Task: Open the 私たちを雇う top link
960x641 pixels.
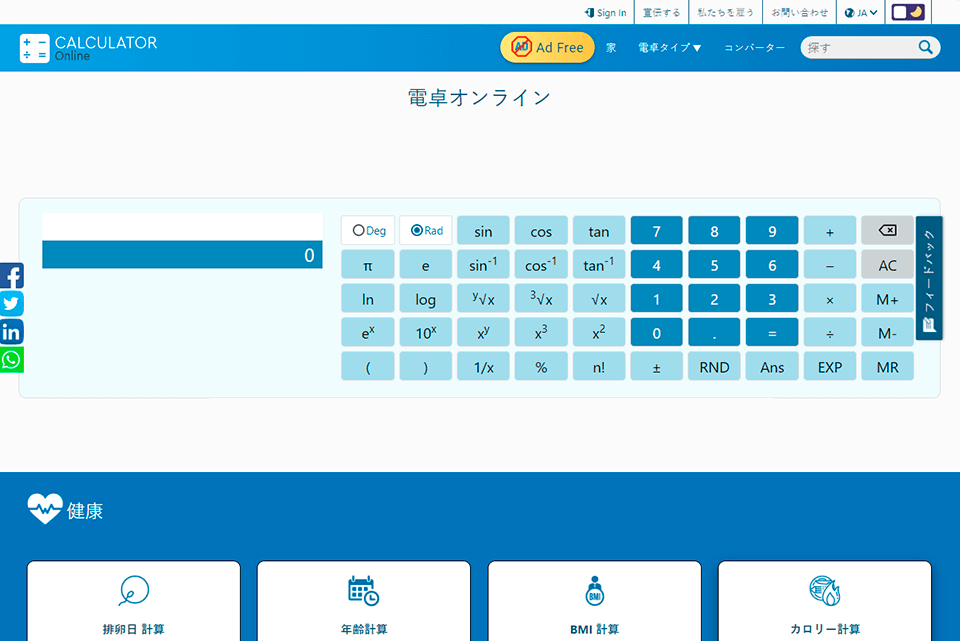Action: point(726,12)
